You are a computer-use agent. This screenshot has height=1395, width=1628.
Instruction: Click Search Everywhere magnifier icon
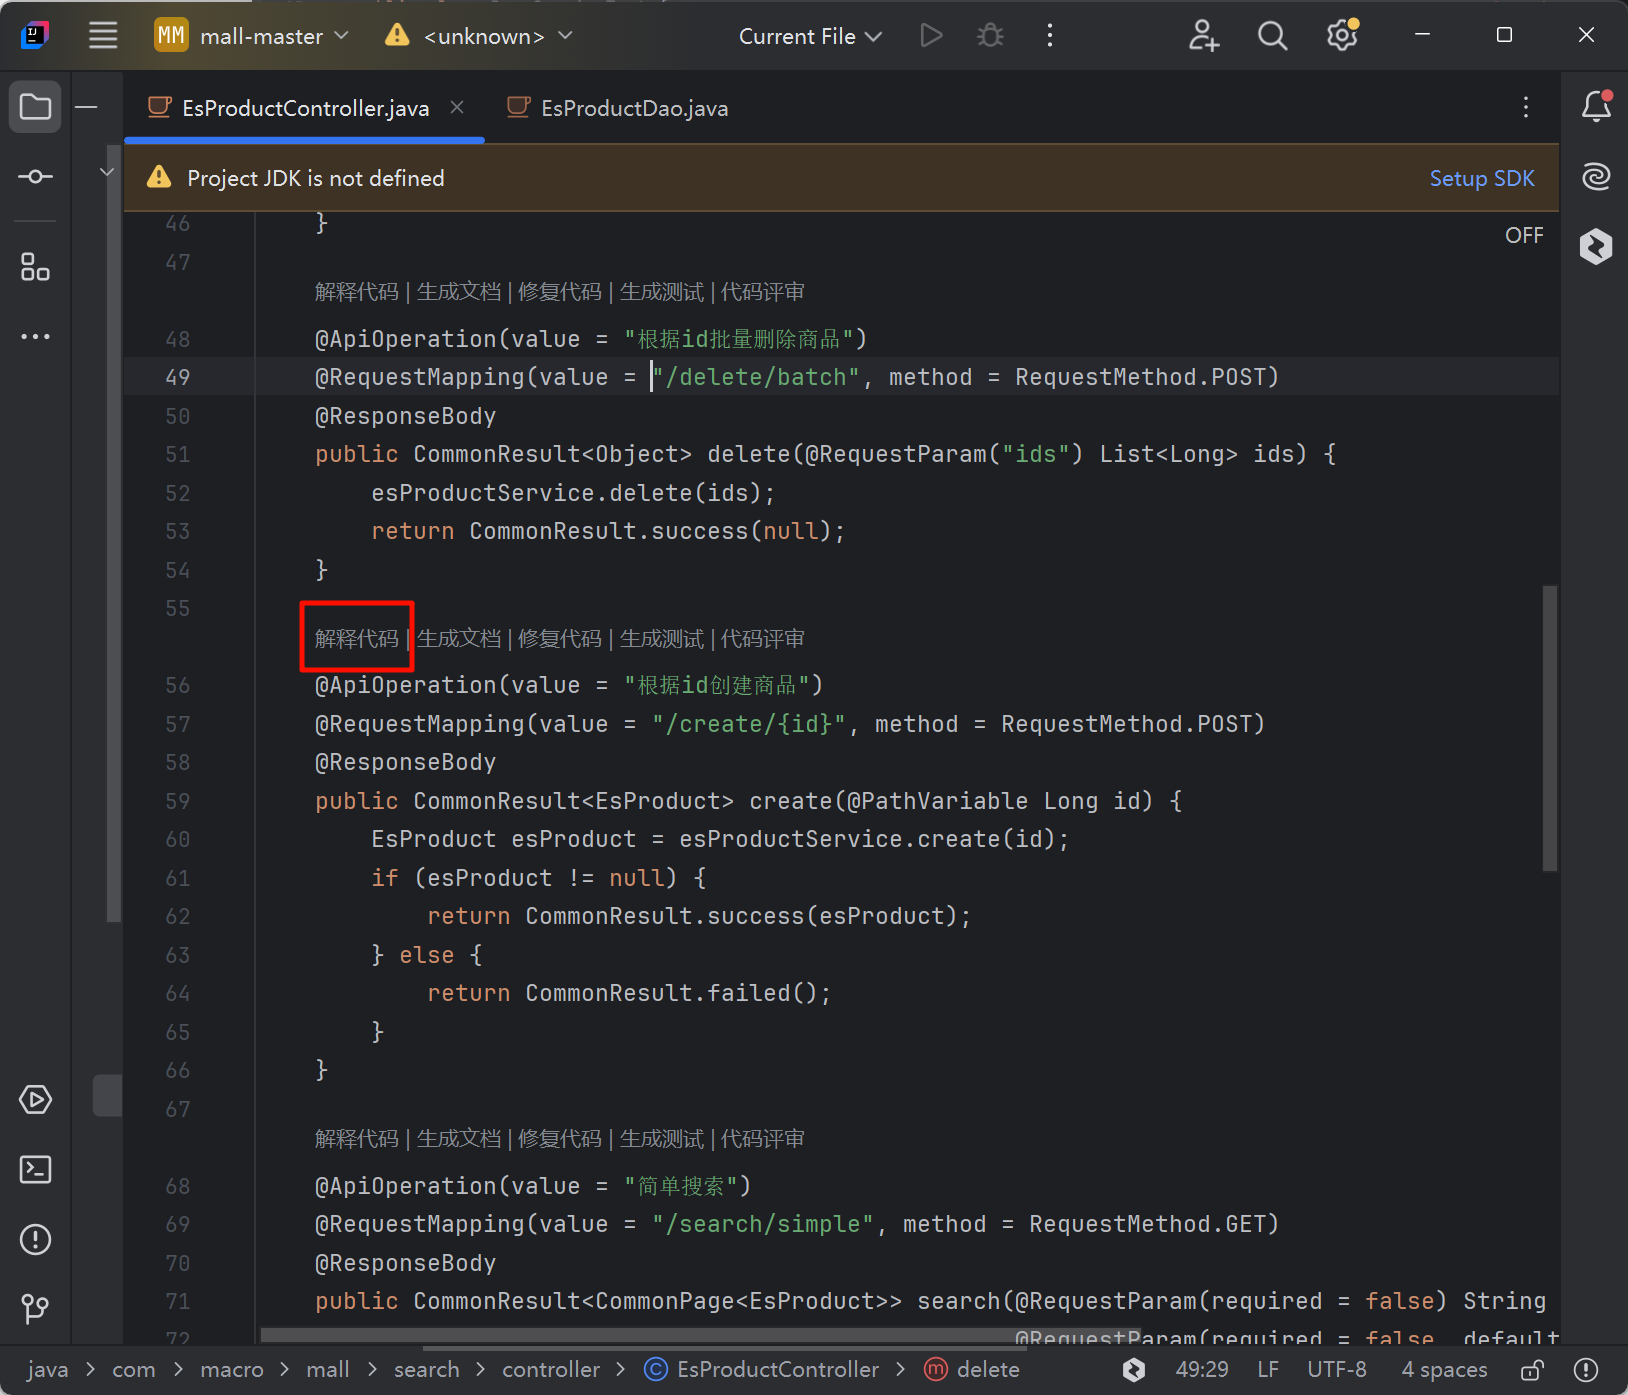[x=1272, y=36]
